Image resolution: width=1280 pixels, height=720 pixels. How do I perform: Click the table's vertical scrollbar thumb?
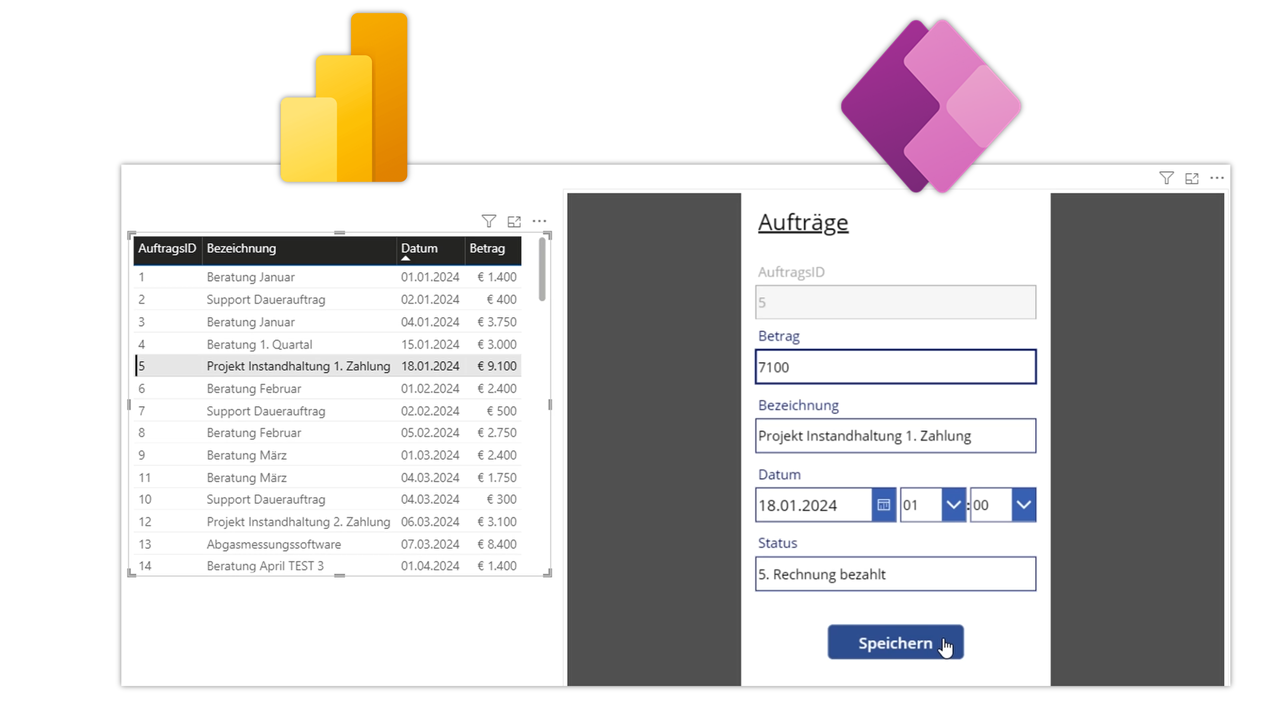tap(543, 270)
